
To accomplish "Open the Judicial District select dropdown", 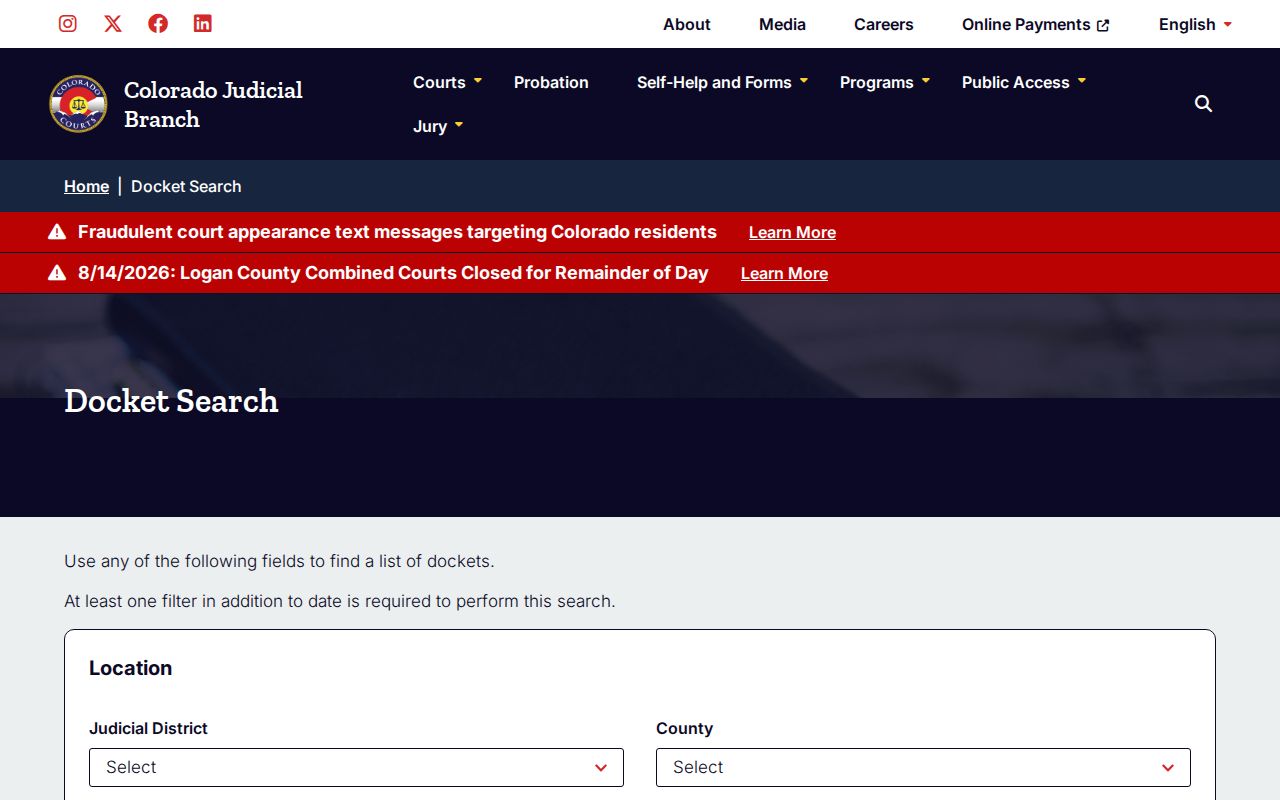I will 356,767.
